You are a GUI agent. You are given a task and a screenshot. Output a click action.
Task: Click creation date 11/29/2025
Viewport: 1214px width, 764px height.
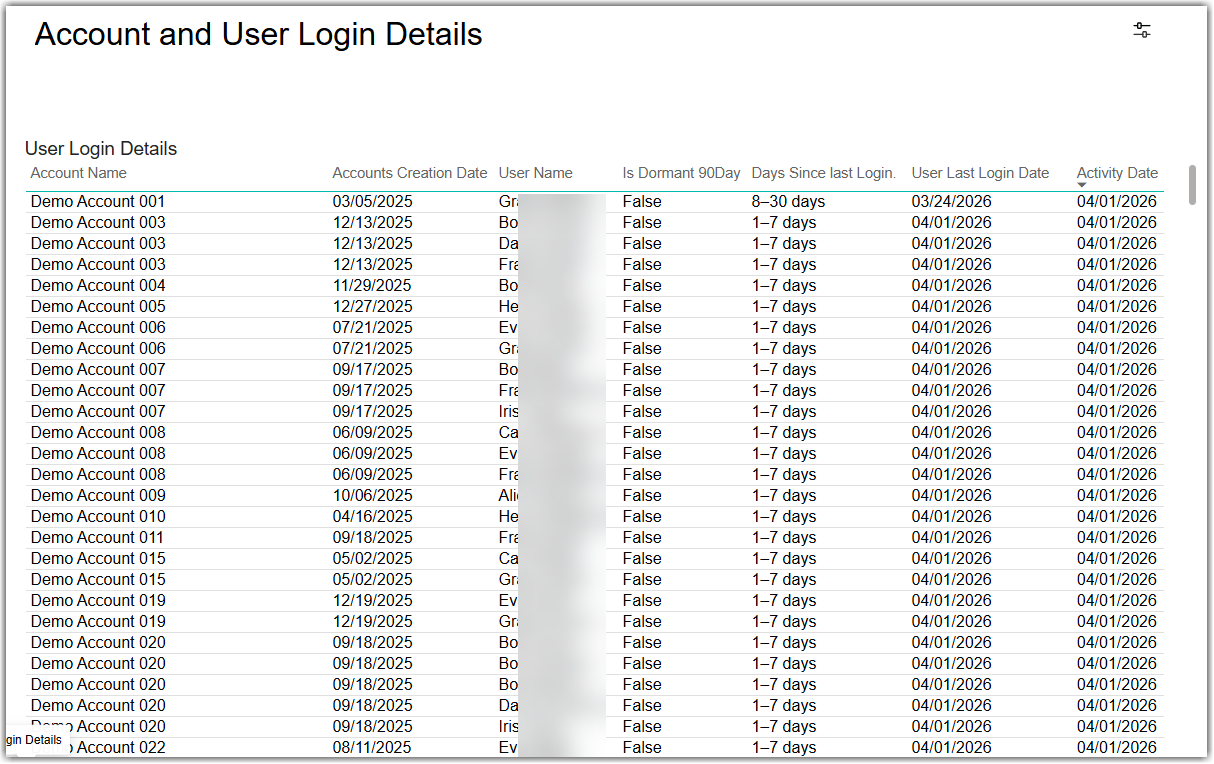point(373,285)
